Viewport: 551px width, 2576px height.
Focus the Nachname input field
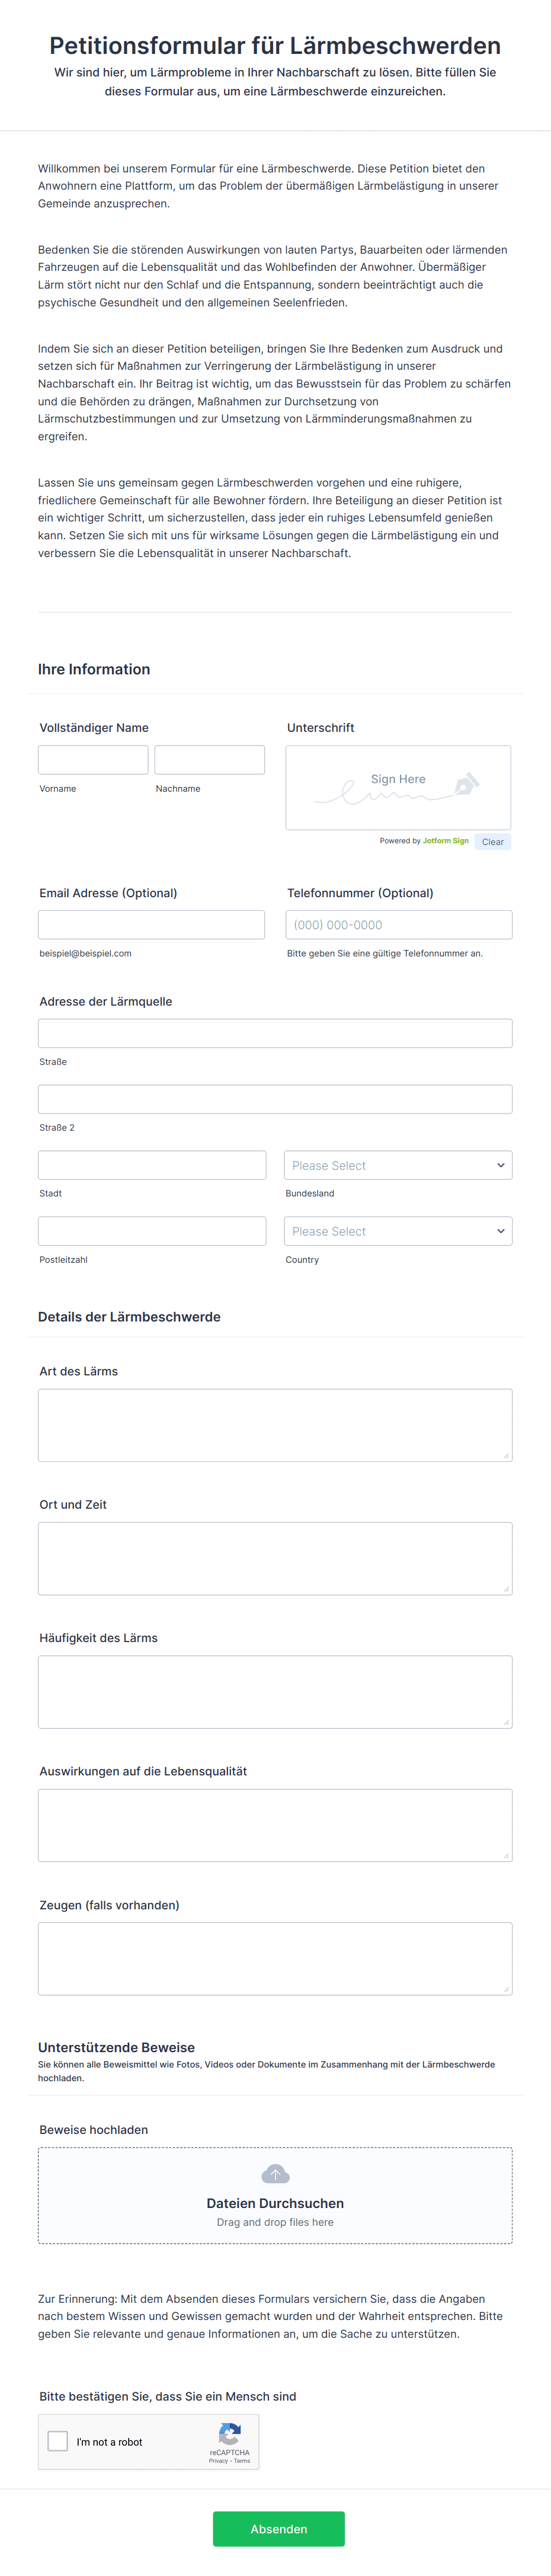coord(210,760)
